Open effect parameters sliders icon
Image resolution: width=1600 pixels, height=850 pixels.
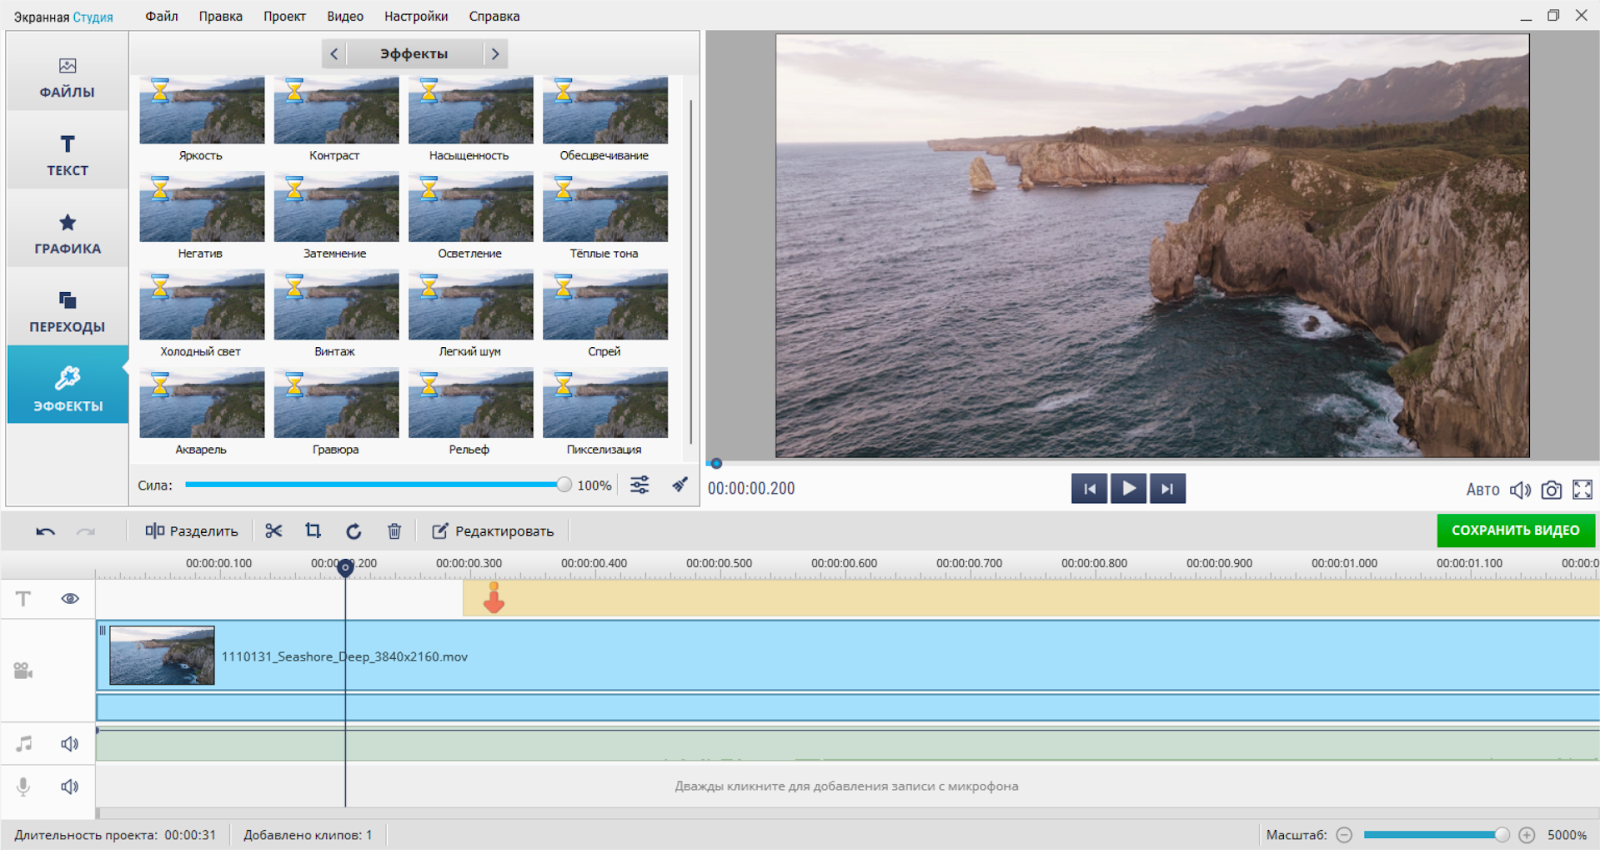640,485
